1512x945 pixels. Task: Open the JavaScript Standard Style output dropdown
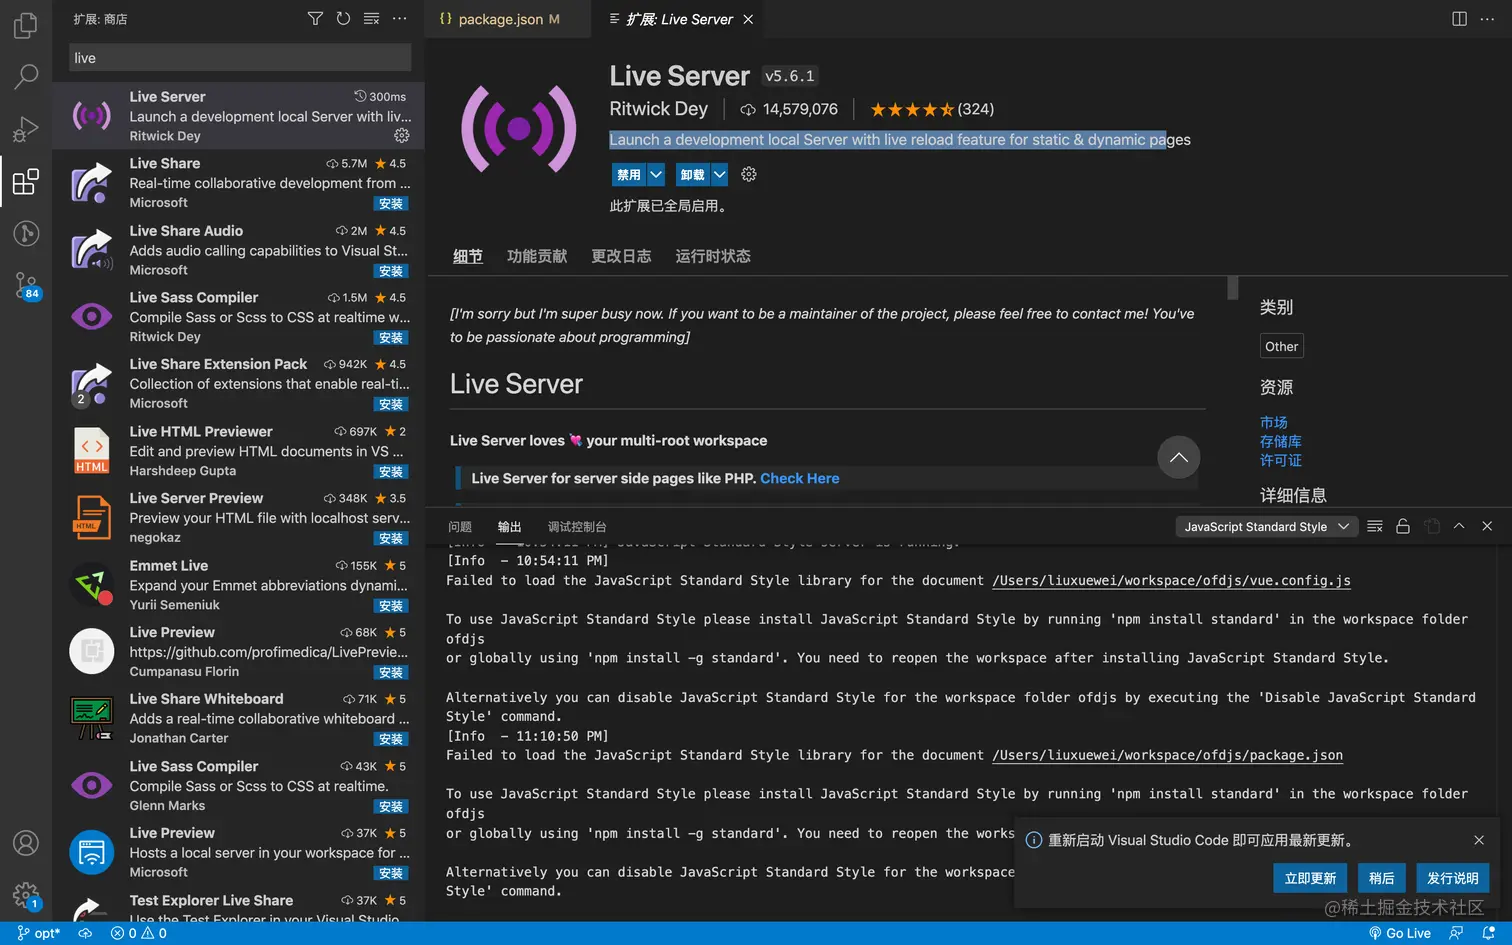(x=1266, y=526)
